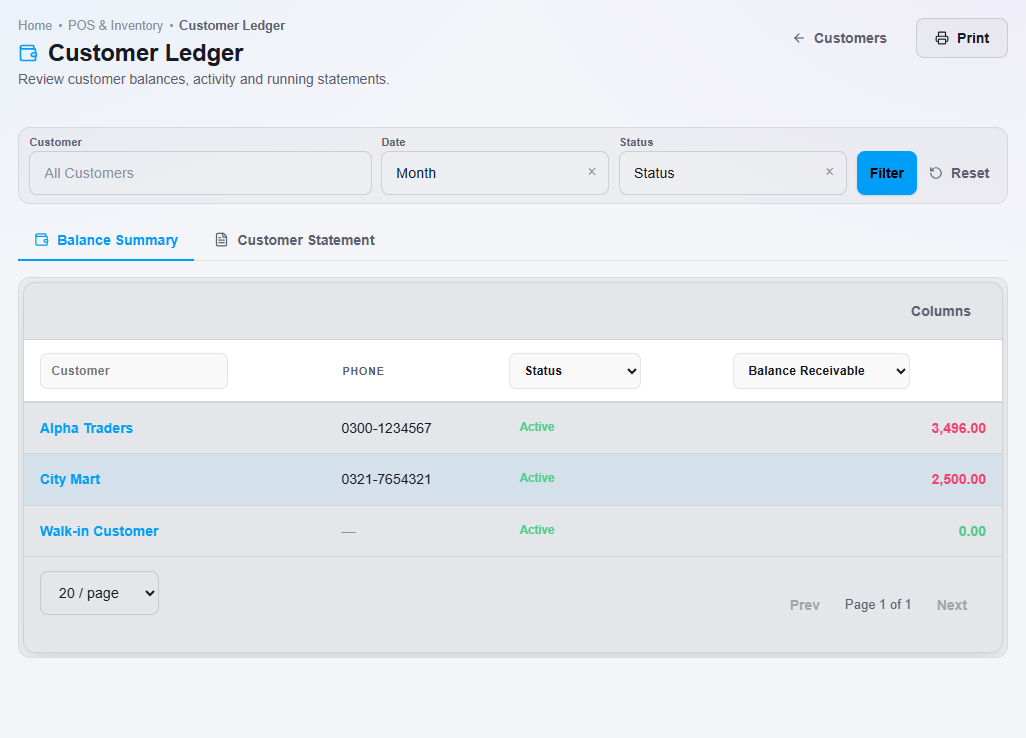Viewport: 1026px width, 738px height.
Task: Click Alpha Traders balance 3,496.00
Action: pyautogui.click(x=958, y=428)
